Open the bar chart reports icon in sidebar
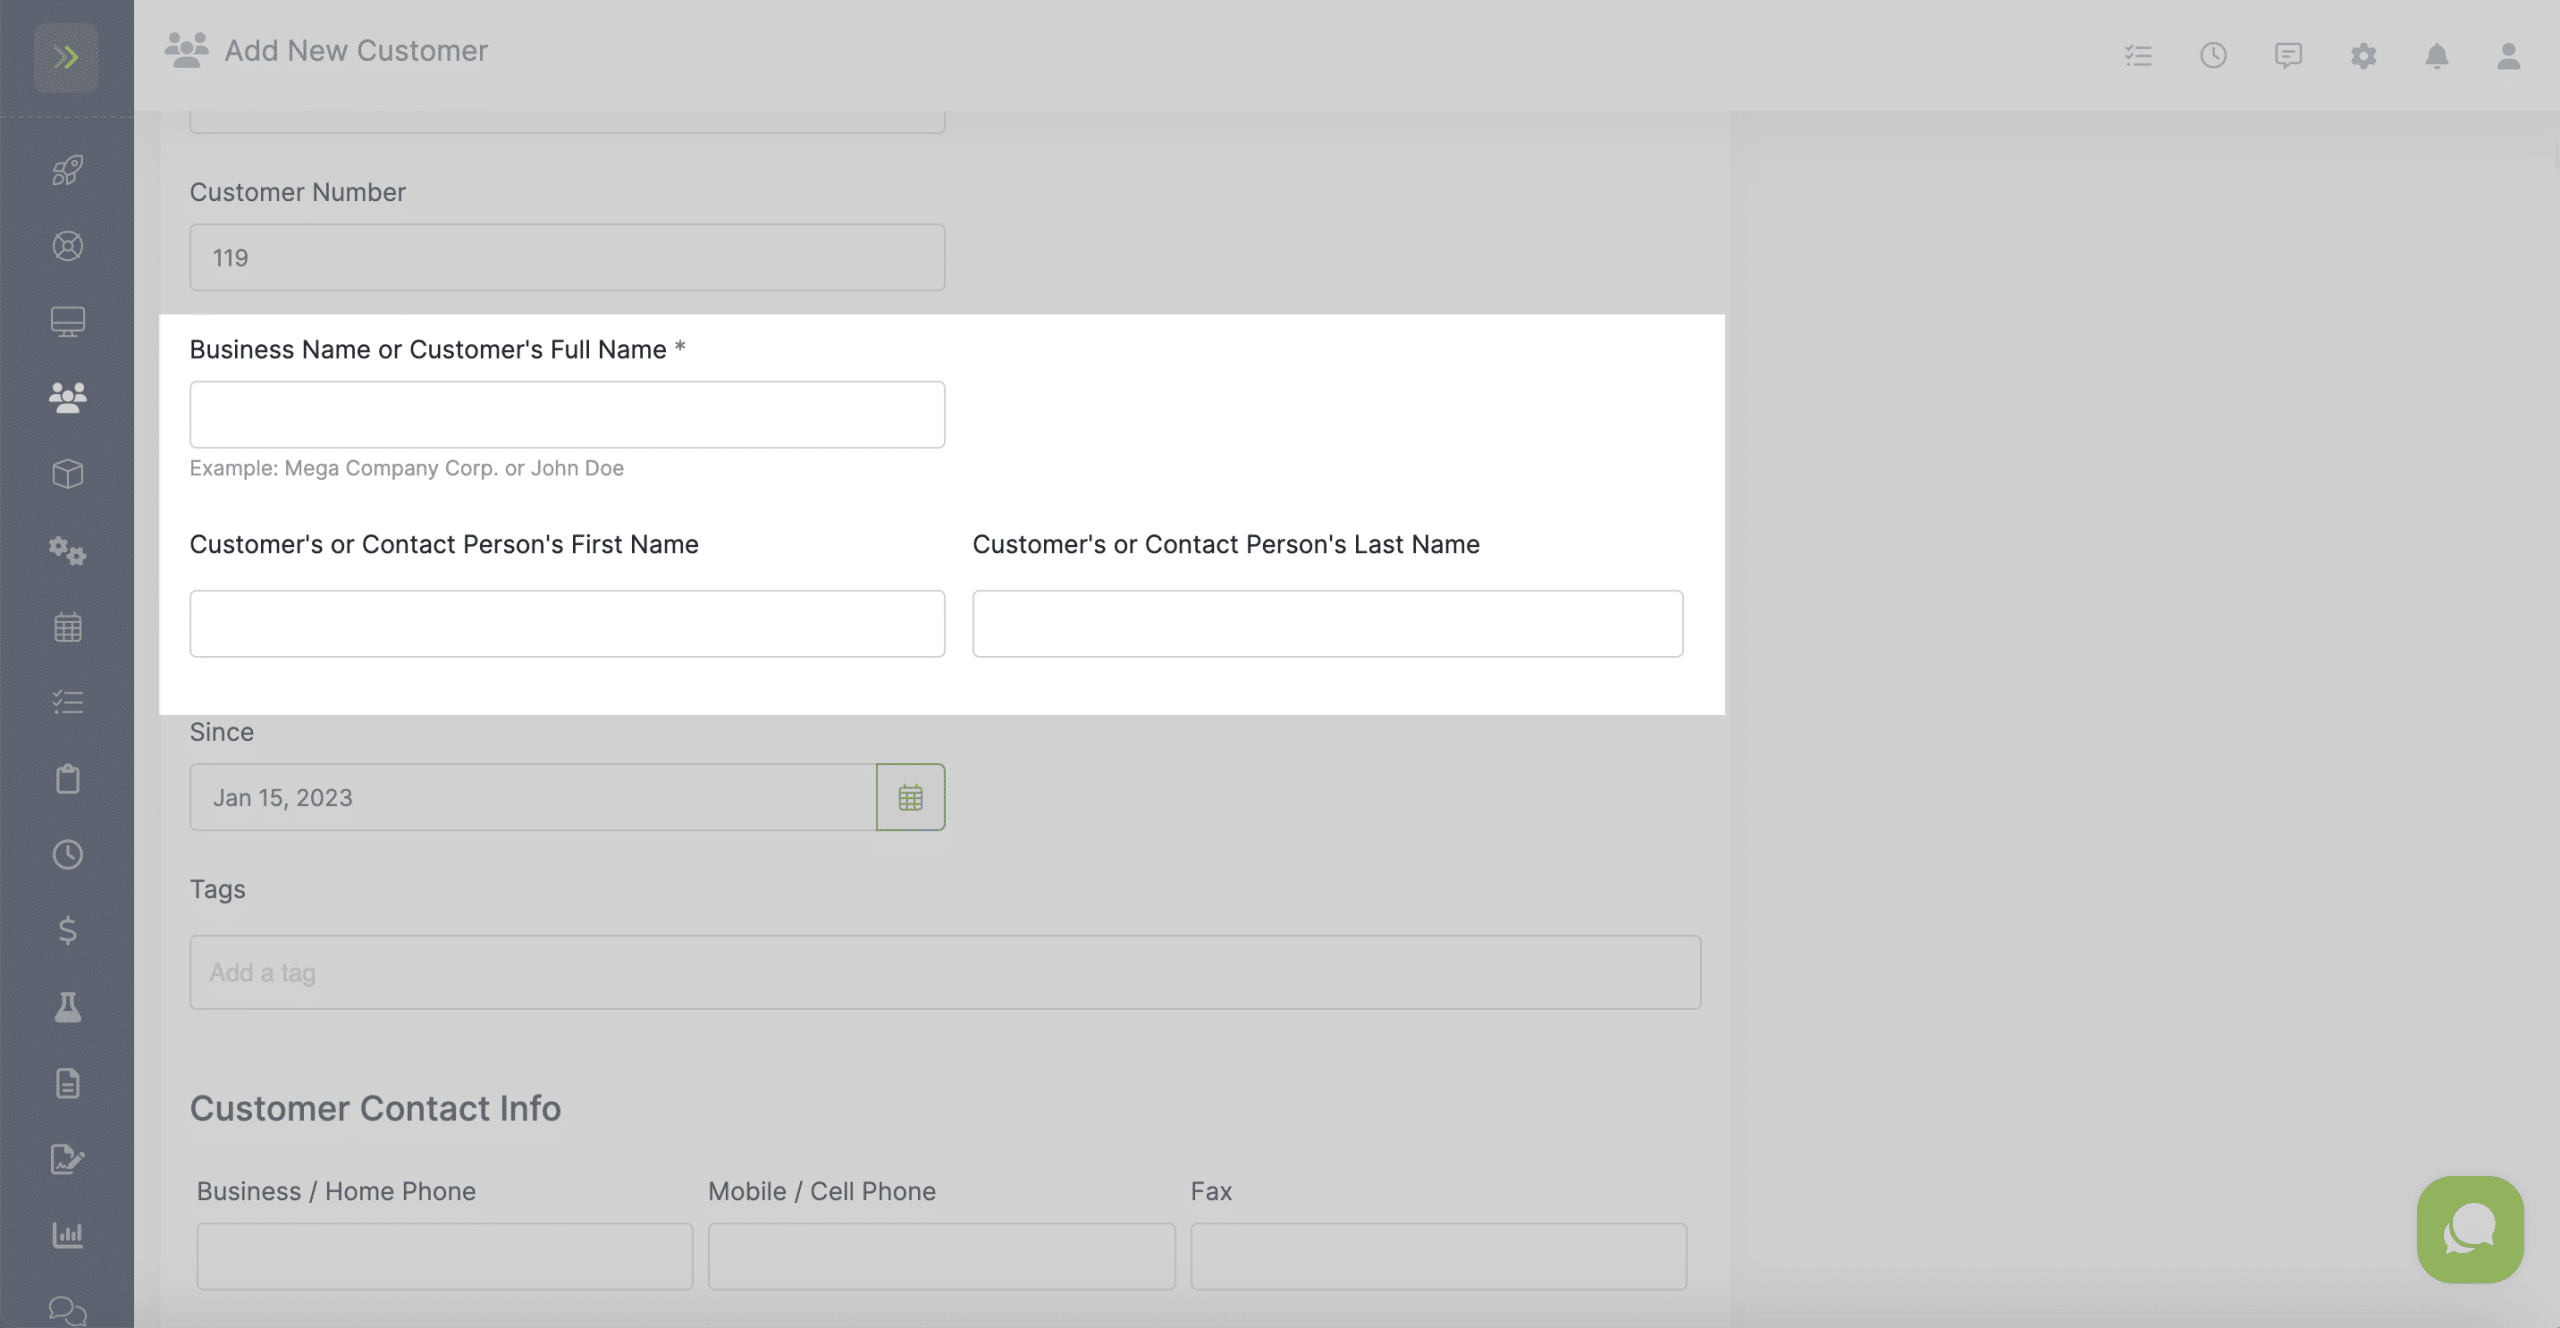Viewport: 2560px width, 1328px height. [x=67, y=1235]
